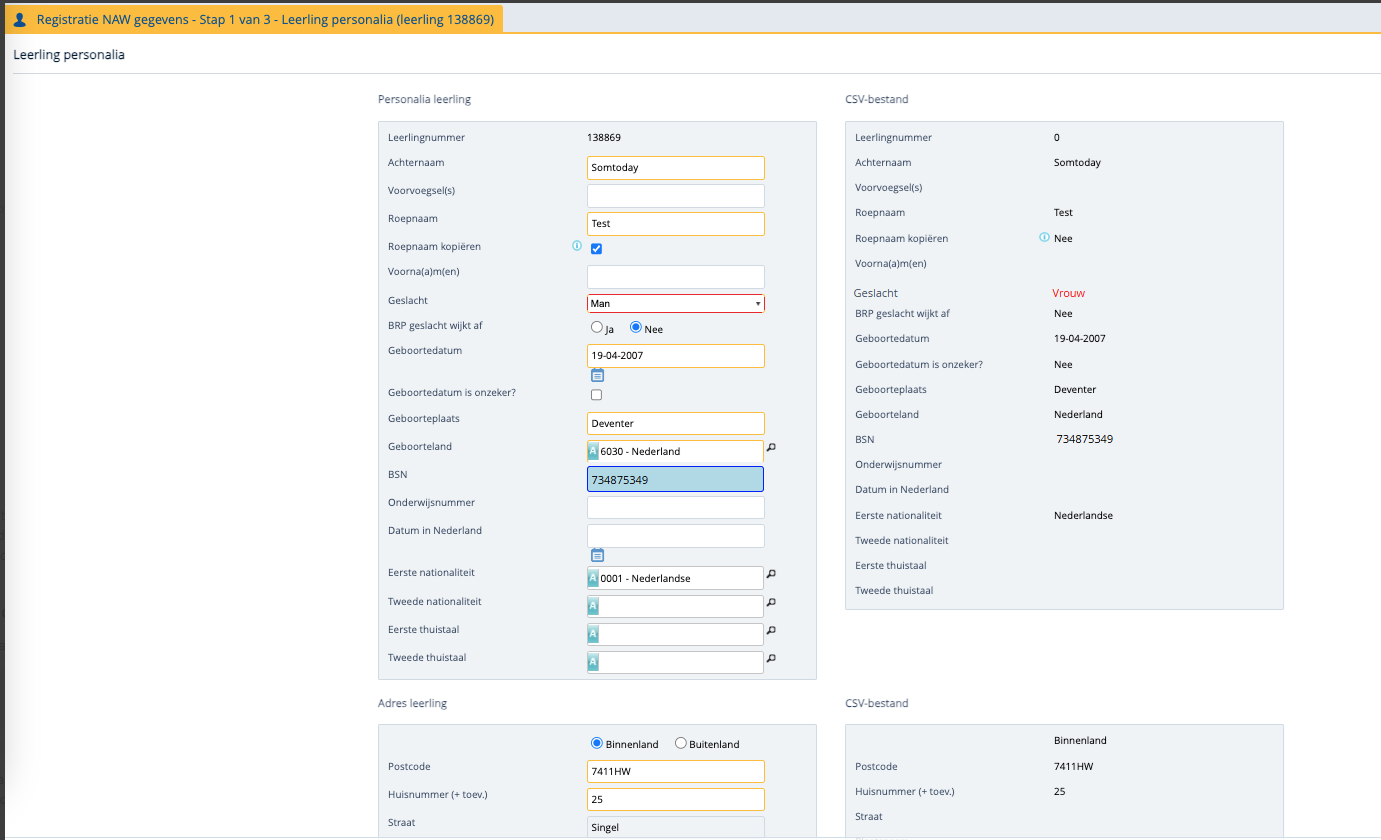Click magnifier search icon for Geboorteland
1381x840 pixels.
click(x=771, y=447)
